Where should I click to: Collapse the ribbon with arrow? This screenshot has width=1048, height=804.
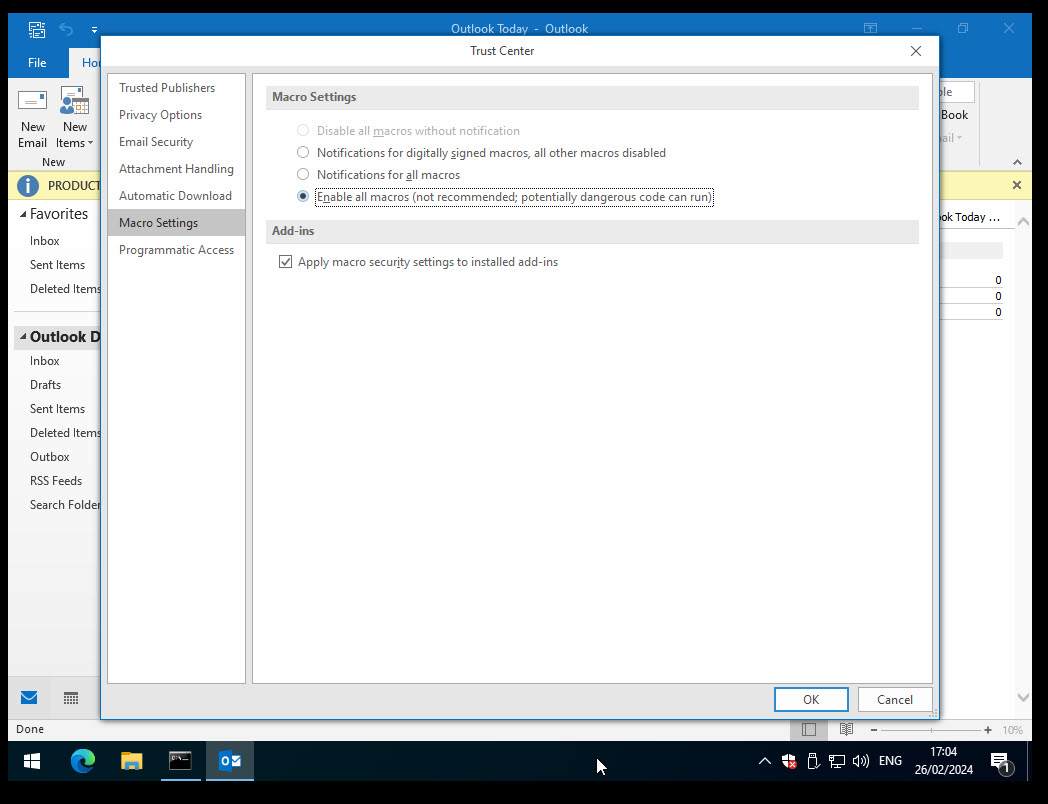coord(1017,162)
